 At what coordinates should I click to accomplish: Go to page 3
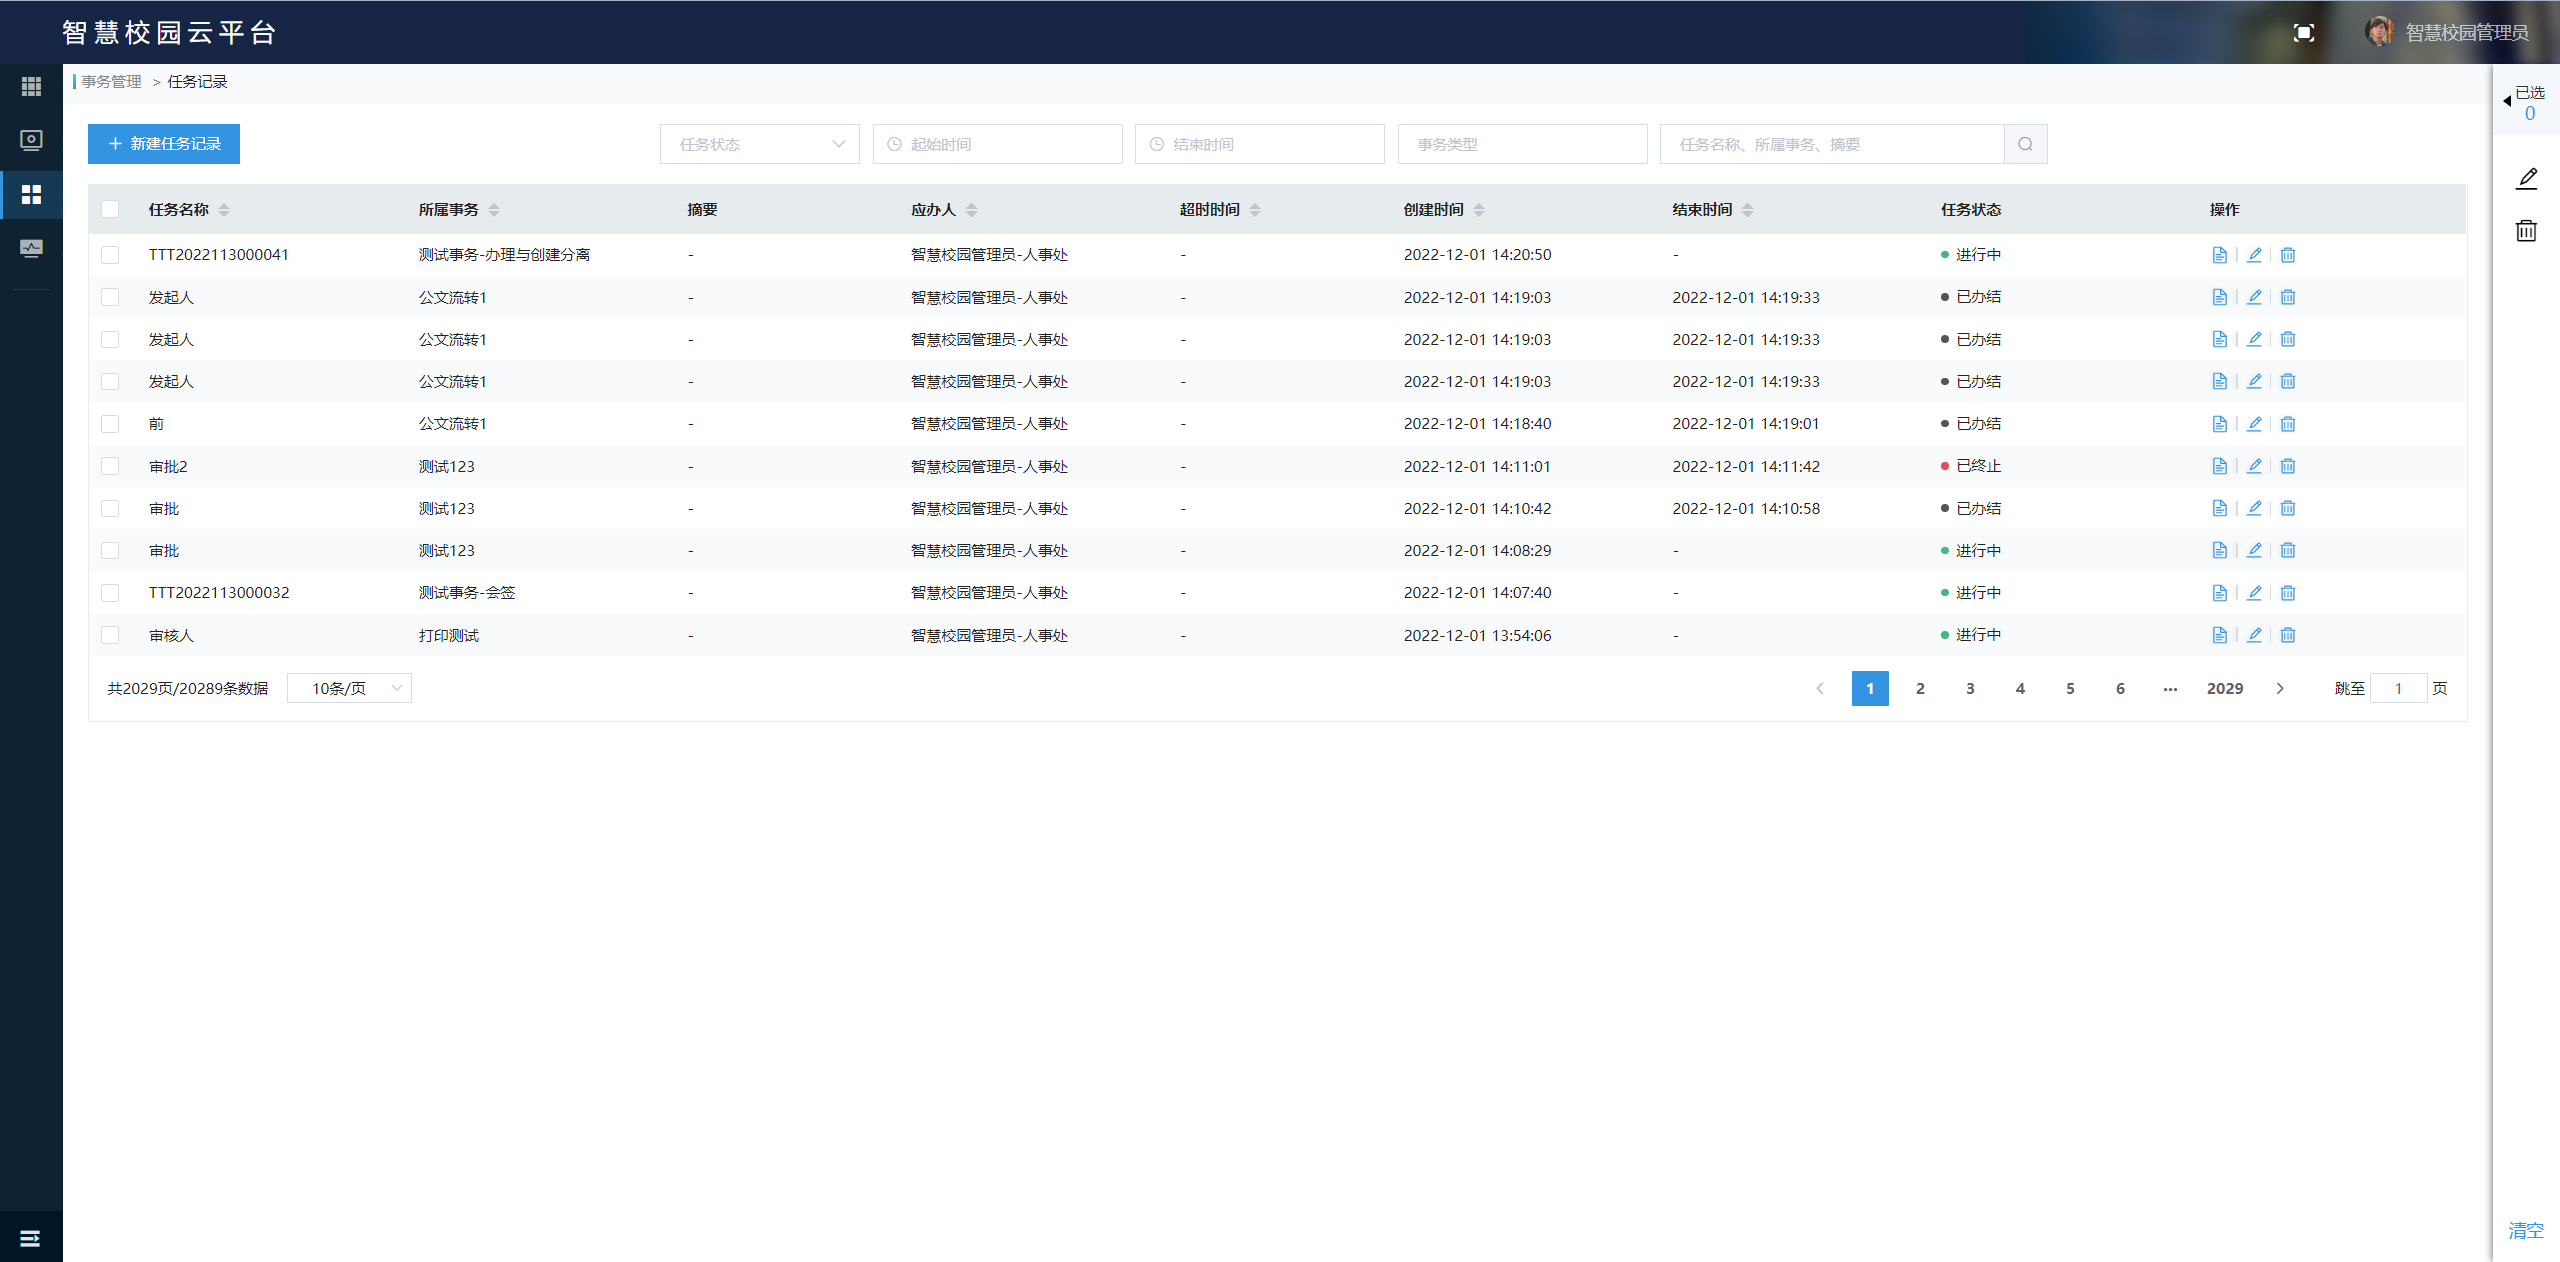pos(1970,688)
